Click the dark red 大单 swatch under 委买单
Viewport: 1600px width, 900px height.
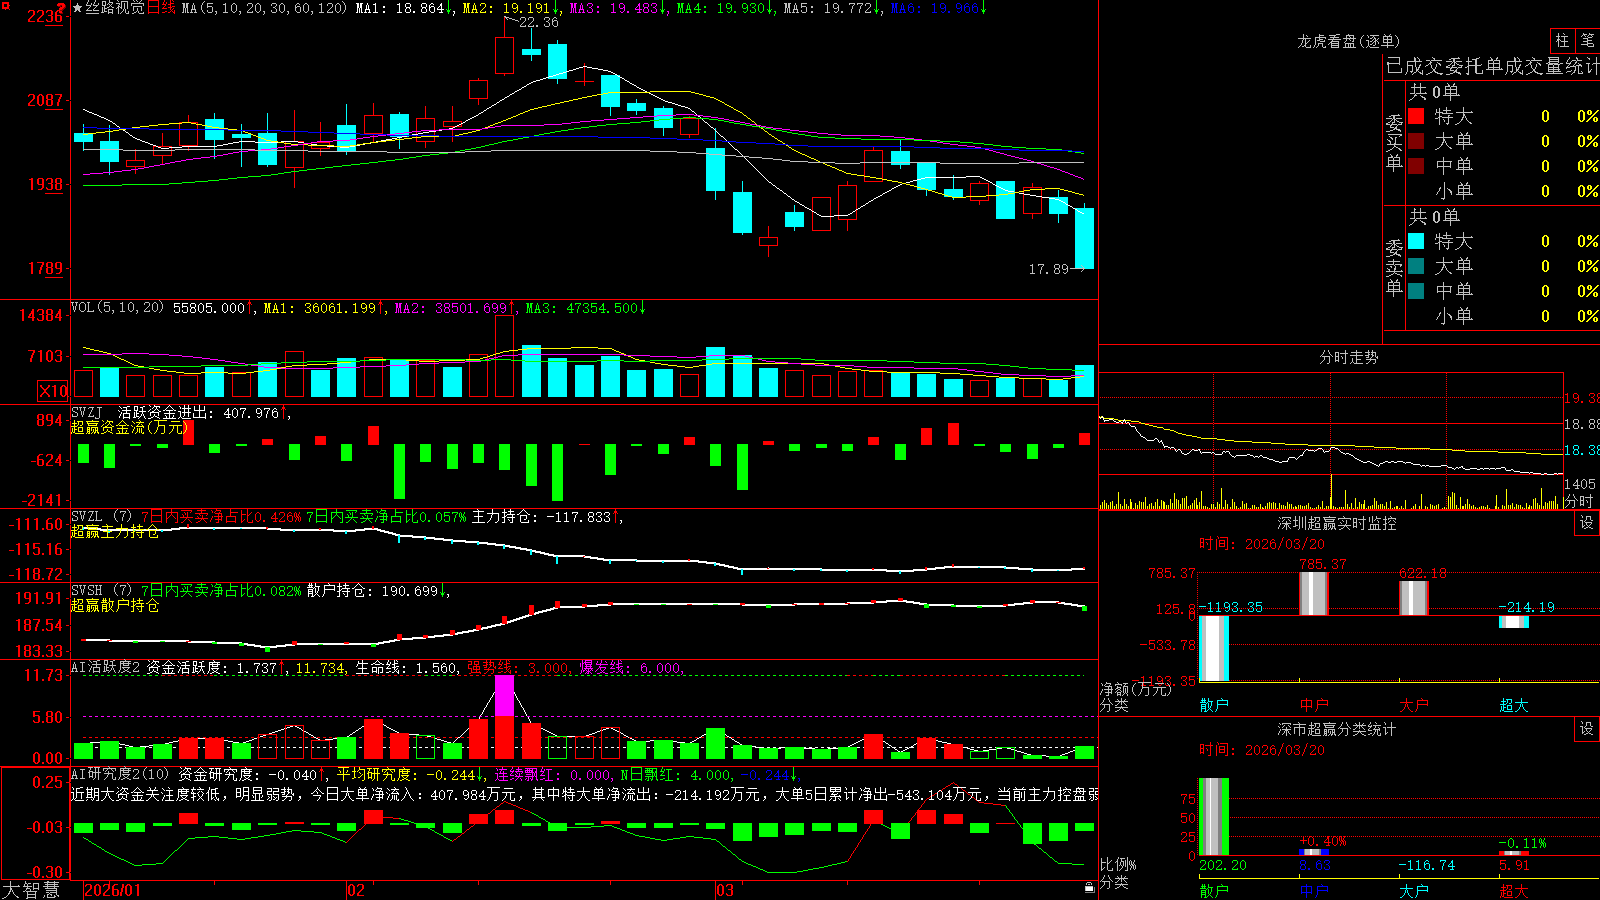[1416, 141]
